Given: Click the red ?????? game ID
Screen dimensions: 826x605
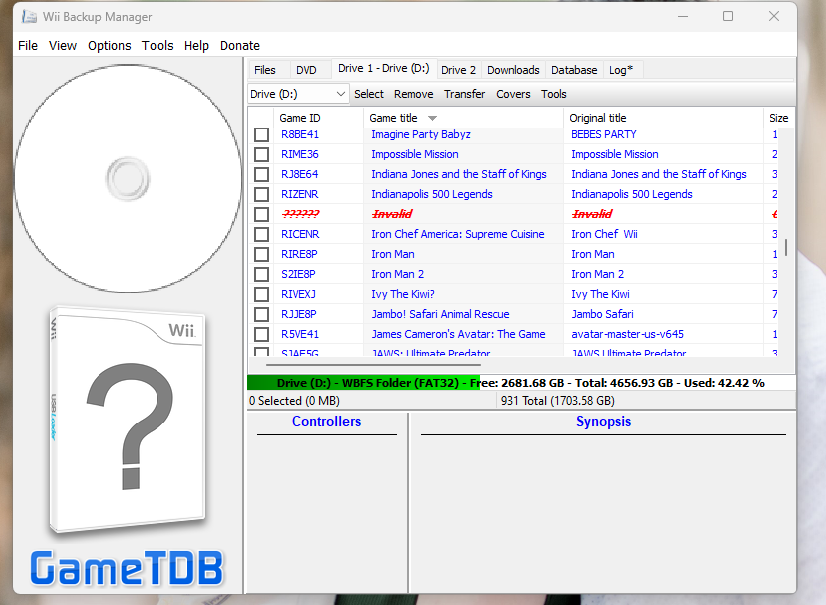Looking at the screenshot, I should [301, 214].
